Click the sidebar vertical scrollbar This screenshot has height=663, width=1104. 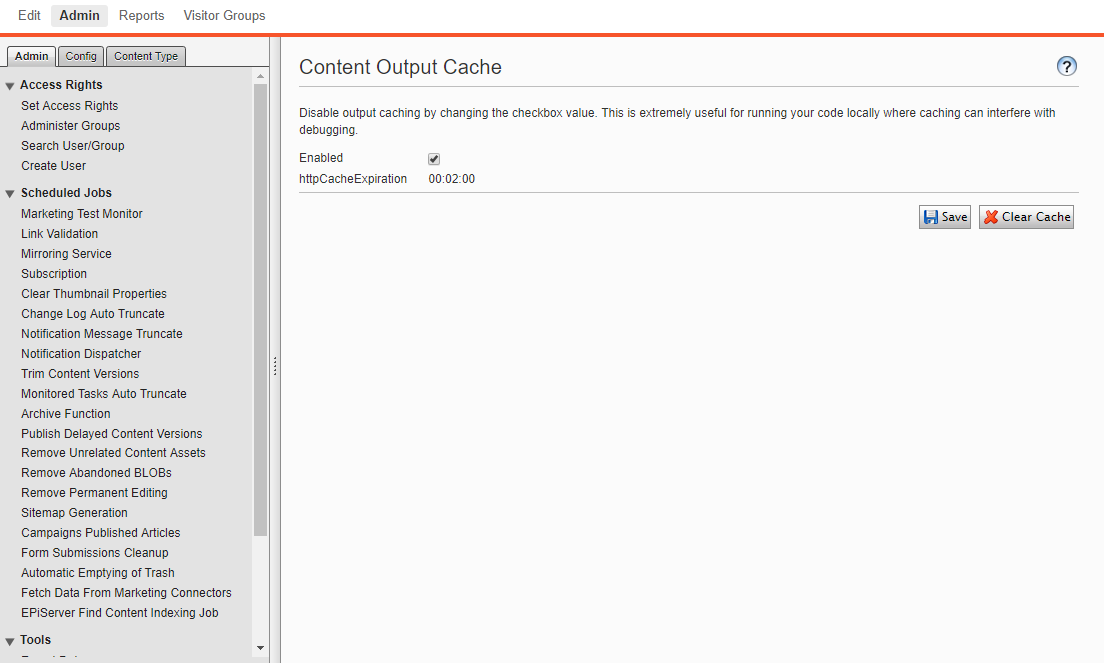(x=260, y=300)
